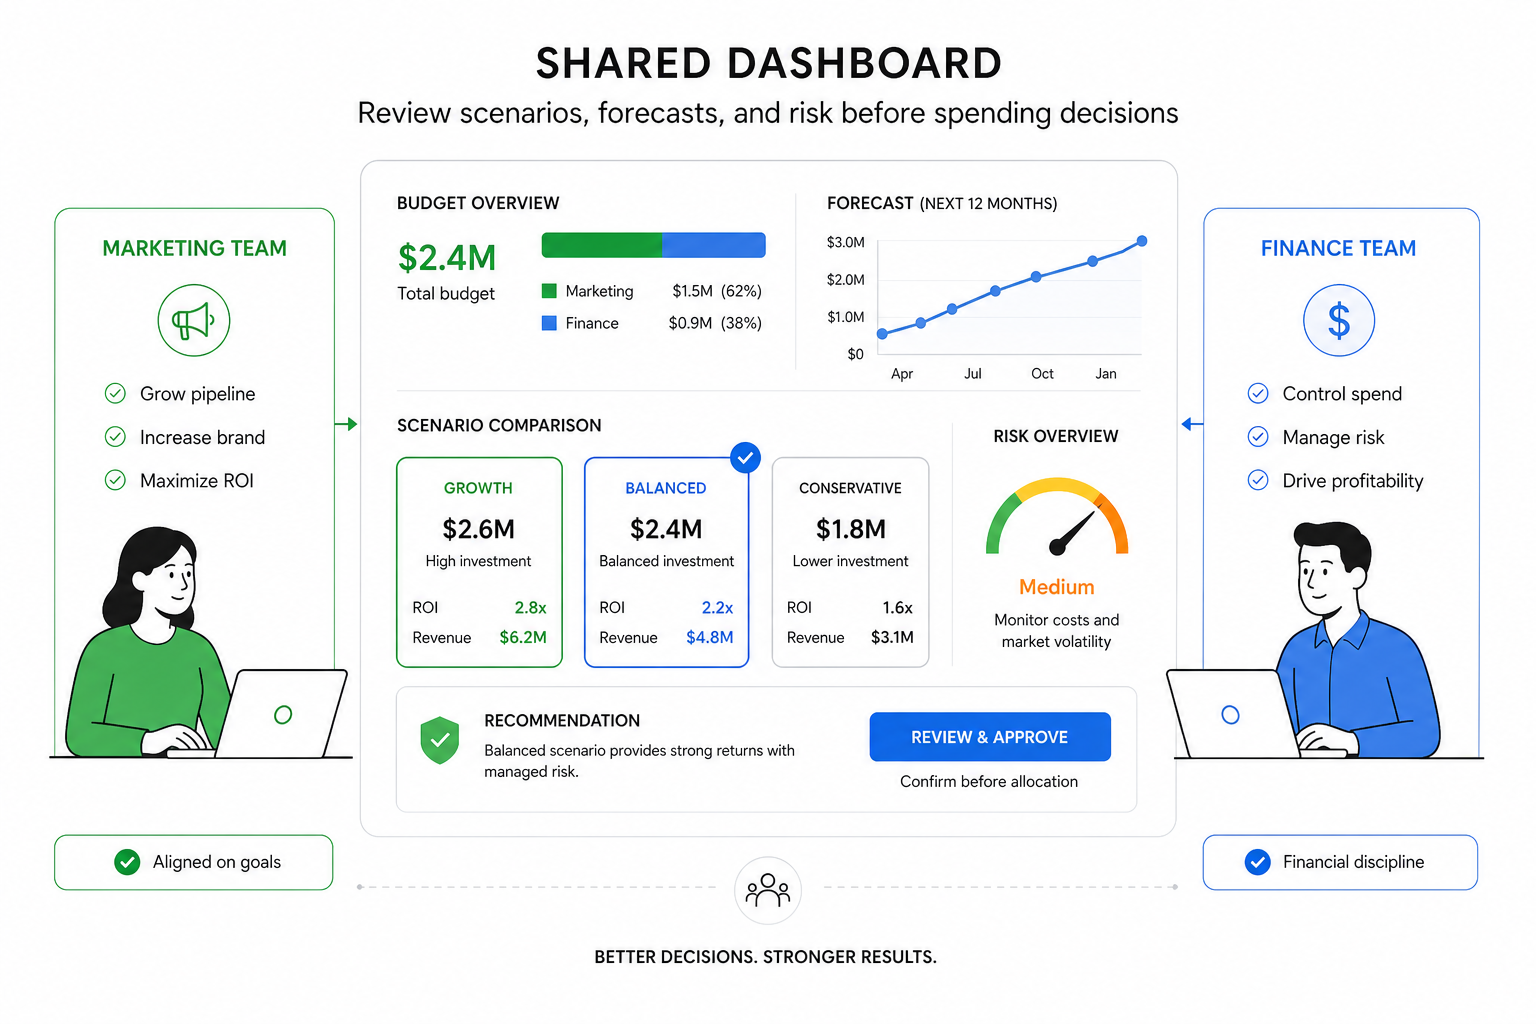The width and height of the screenshot is (1536, 1024).
Task: Toggle the Control spend check
Action: tap(1258, 393)
